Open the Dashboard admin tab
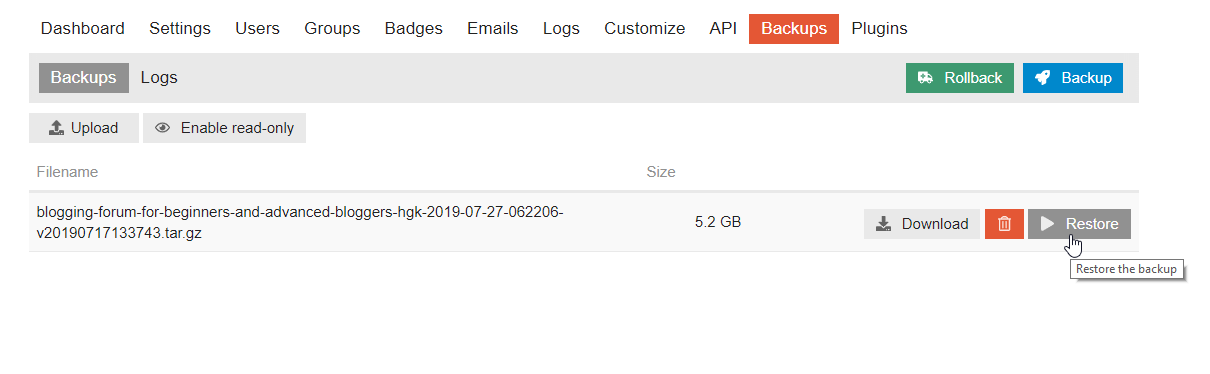1210x374 pixels. 83,28
